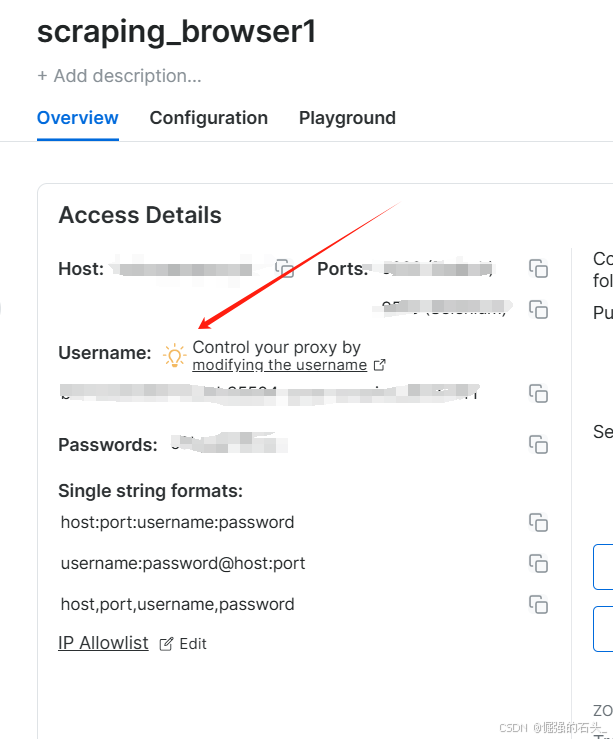Click the scraping_browser1 zone title
The image size is (613, 739).
tap(177, 32)
